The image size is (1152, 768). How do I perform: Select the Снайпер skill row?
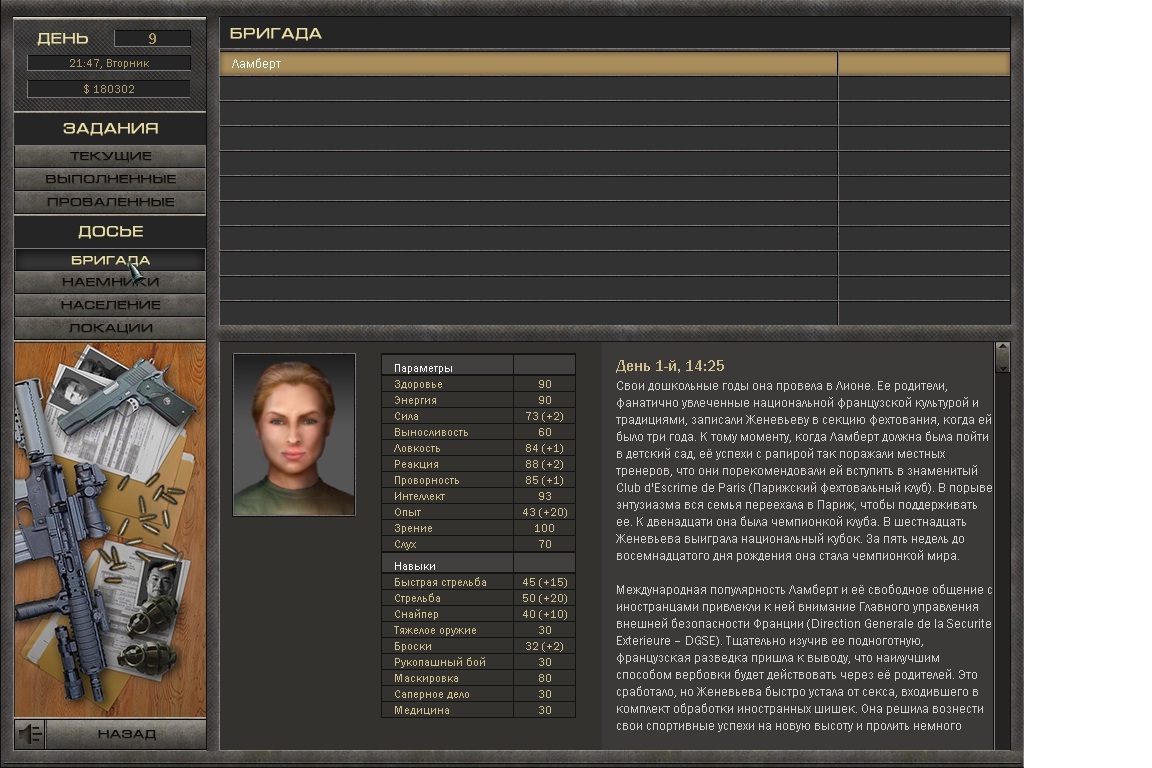click(478, 614)
